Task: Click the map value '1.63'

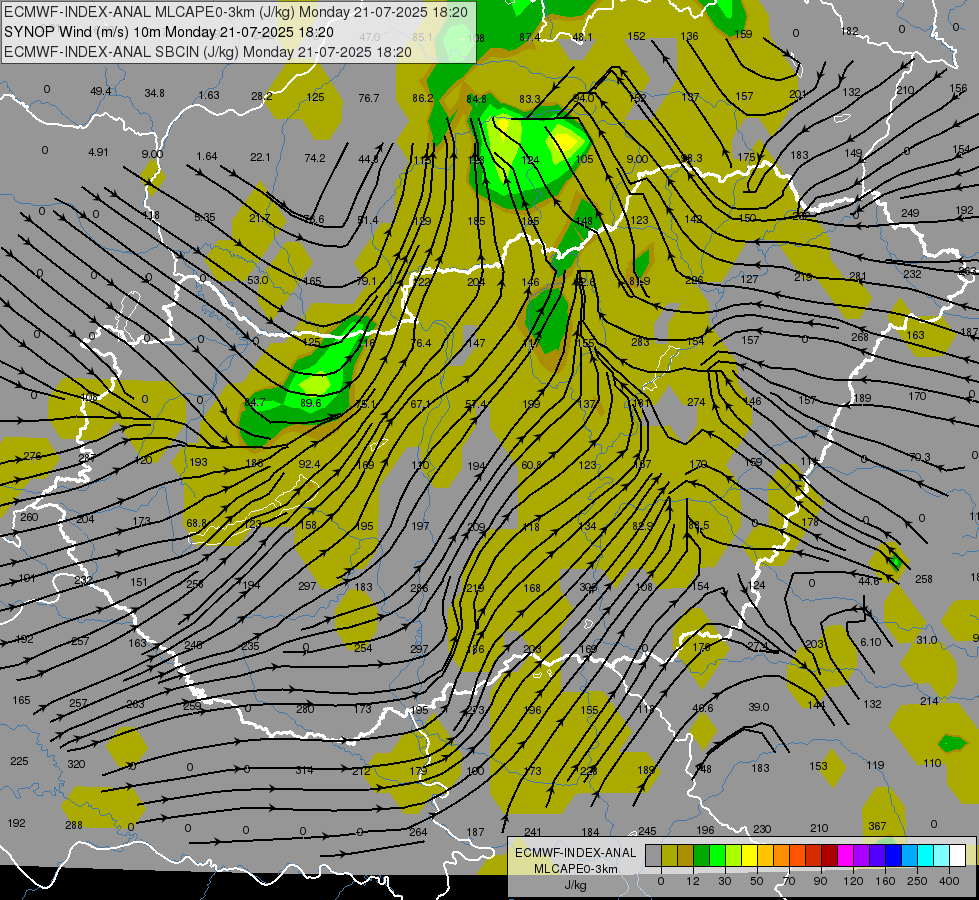Action: tap(209, 95)
